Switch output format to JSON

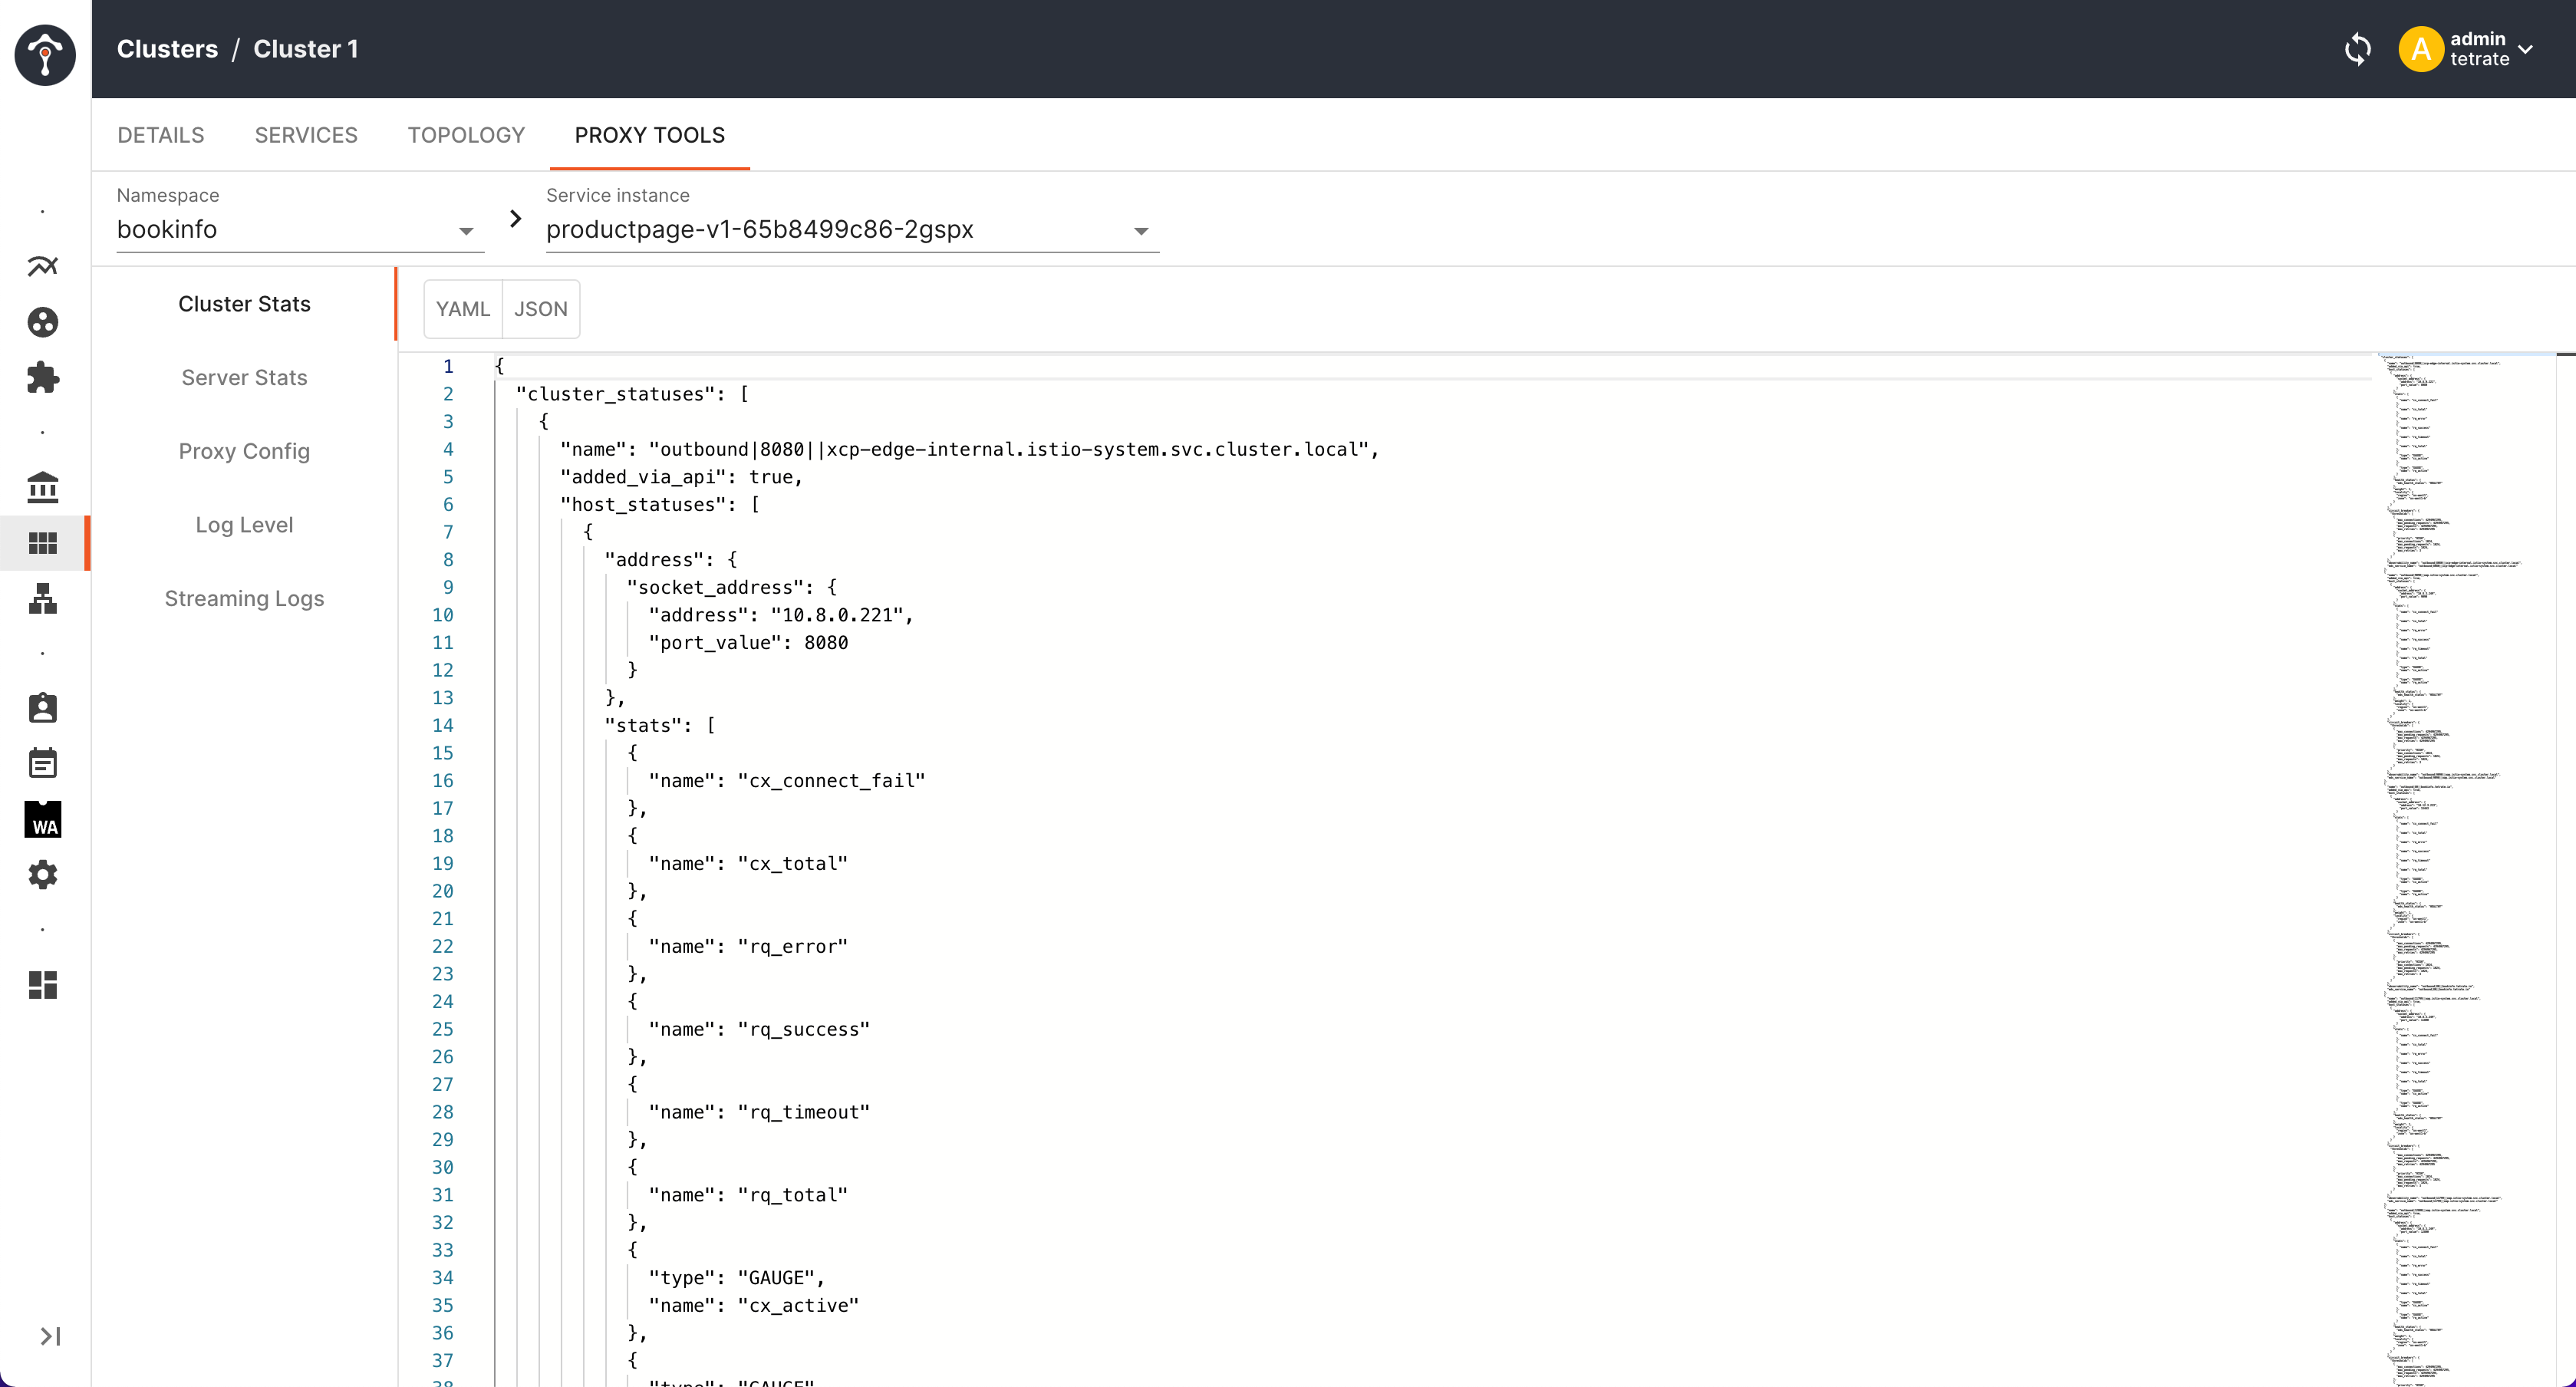[541, 309]
